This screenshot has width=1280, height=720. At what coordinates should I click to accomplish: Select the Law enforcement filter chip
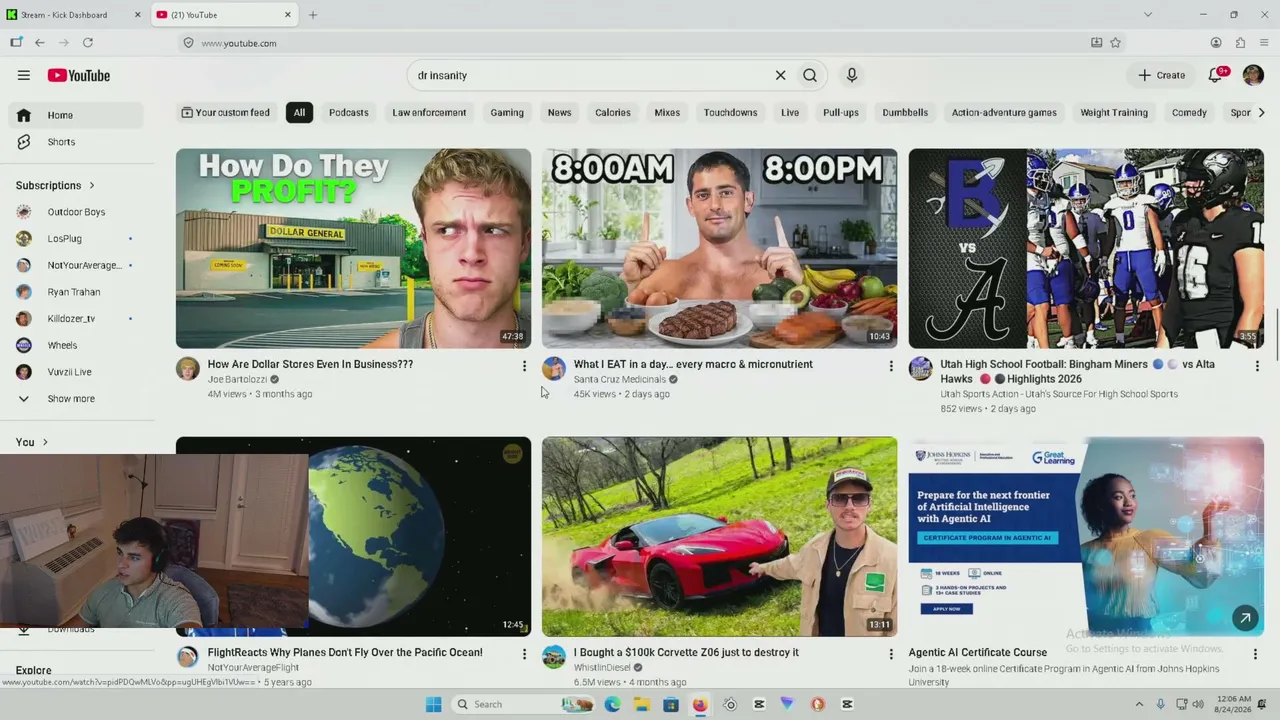click(429, 113)
